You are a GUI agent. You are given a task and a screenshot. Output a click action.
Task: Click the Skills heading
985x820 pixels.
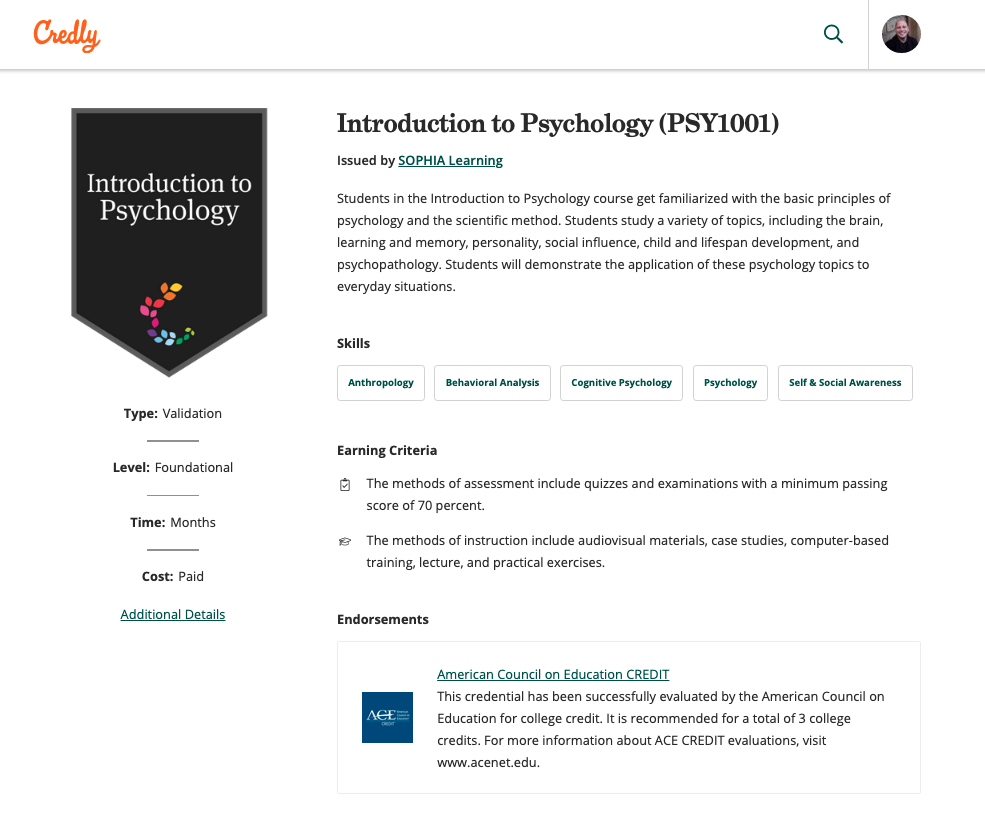click(x=353, y=343)
